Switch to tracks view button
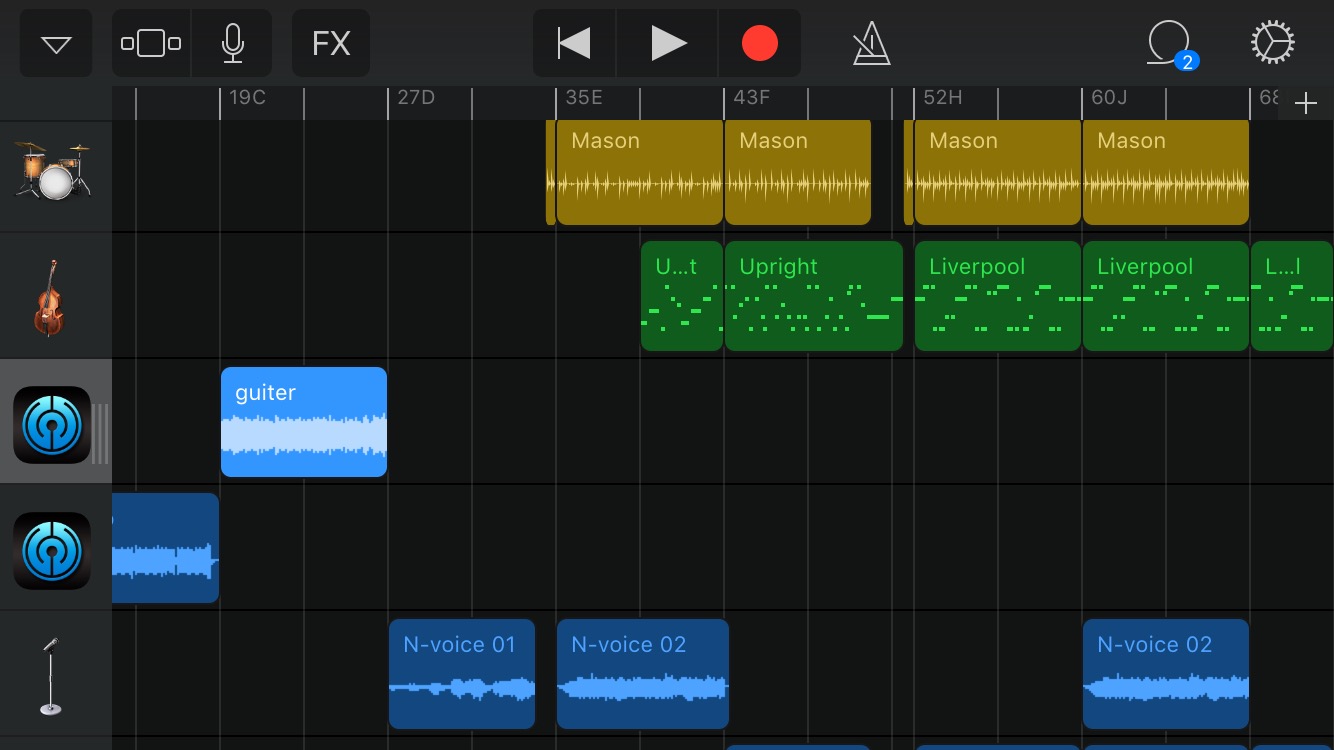The height and width of the screenshot is (750, 1334). tap(151, 44)
